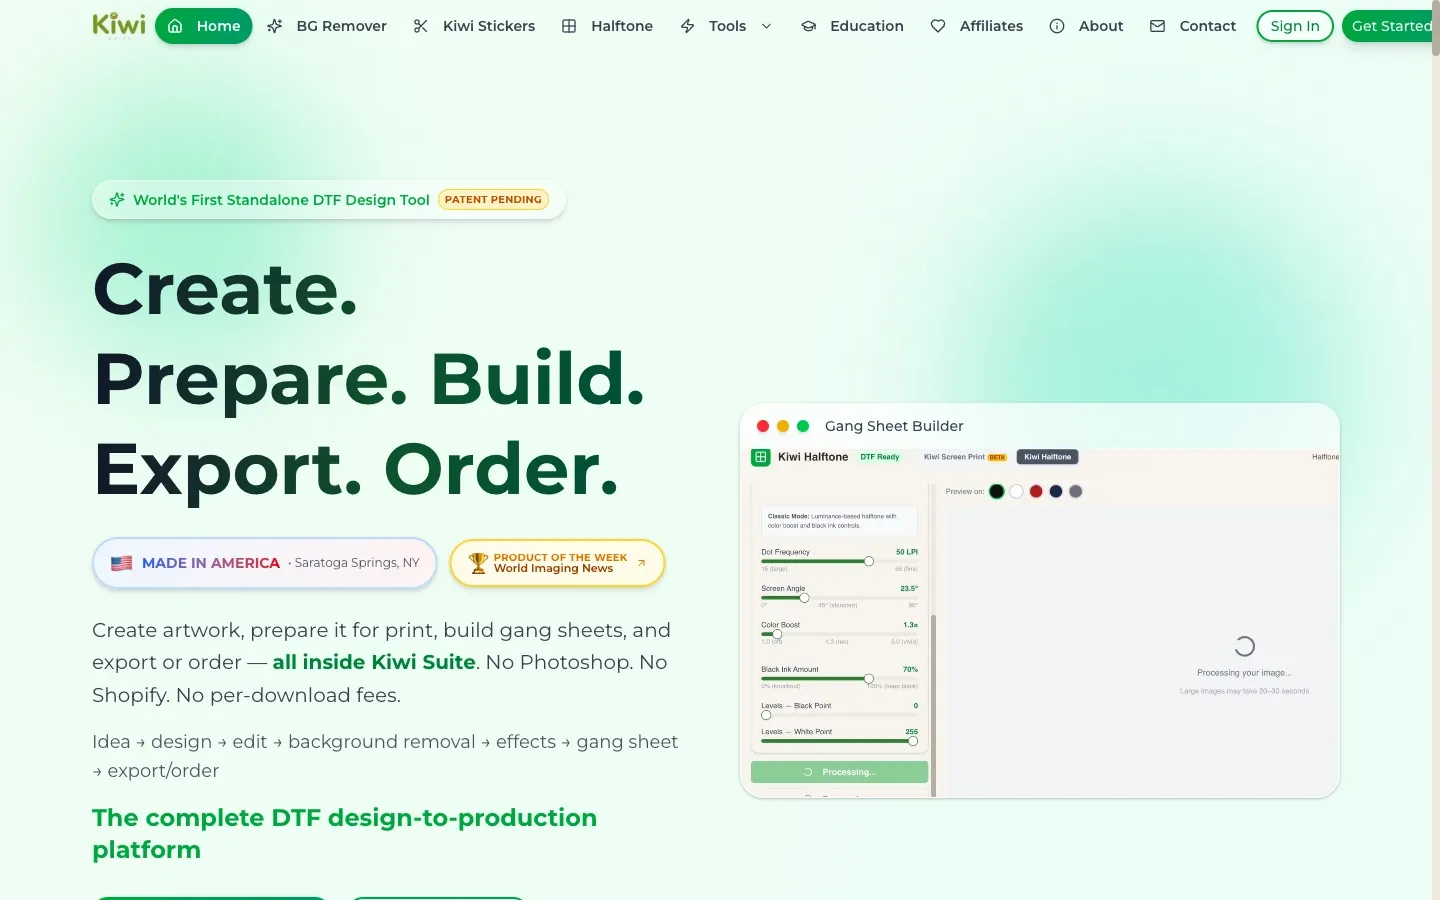
Task: Select the navy preview color swatch
Action: coord(1056,491)
